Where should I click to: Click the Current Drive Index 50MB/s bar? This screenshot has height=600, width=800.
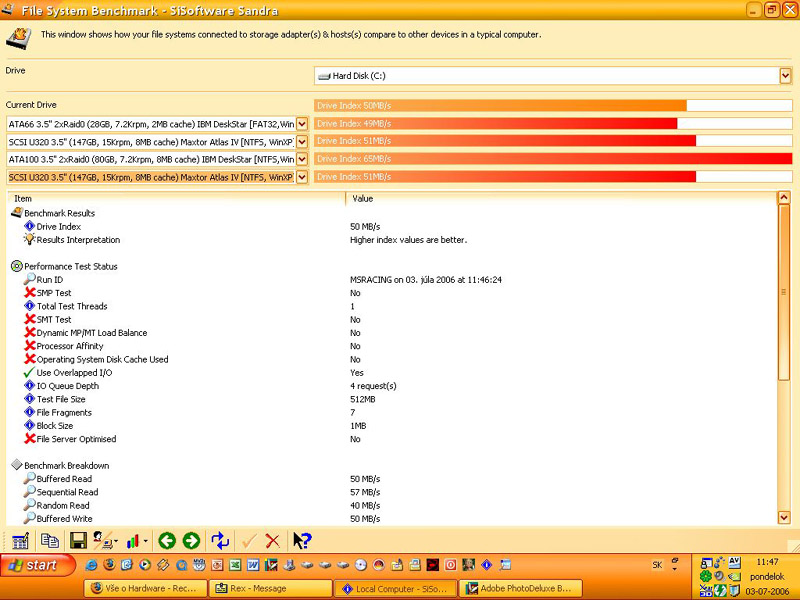(x=553, y=106)
